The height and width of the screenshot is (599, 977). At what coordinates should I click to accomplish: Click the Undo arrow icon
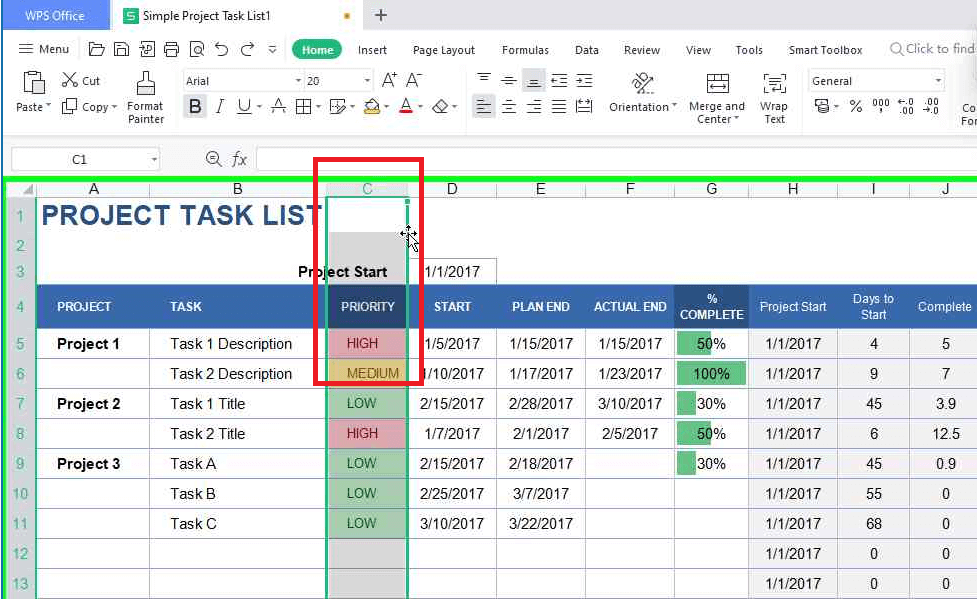click(x=222, y=49)
